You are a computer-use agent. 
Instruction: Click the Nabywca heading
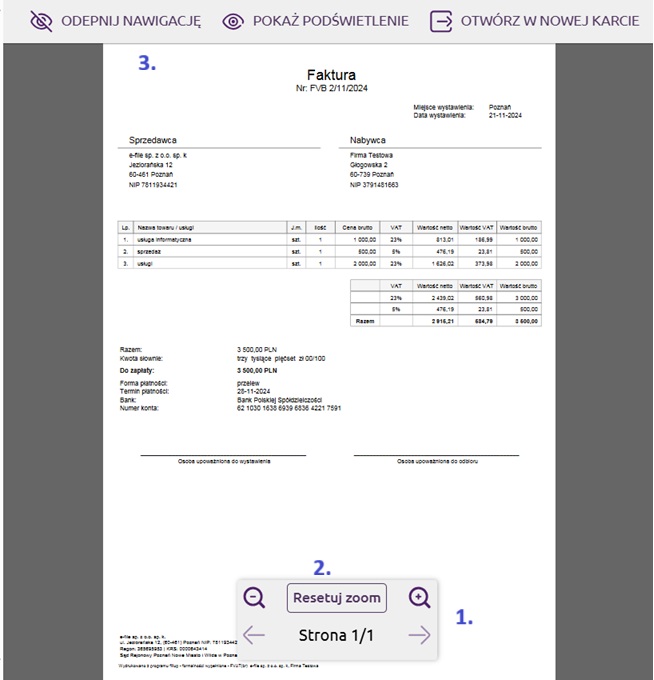[368, 140]
